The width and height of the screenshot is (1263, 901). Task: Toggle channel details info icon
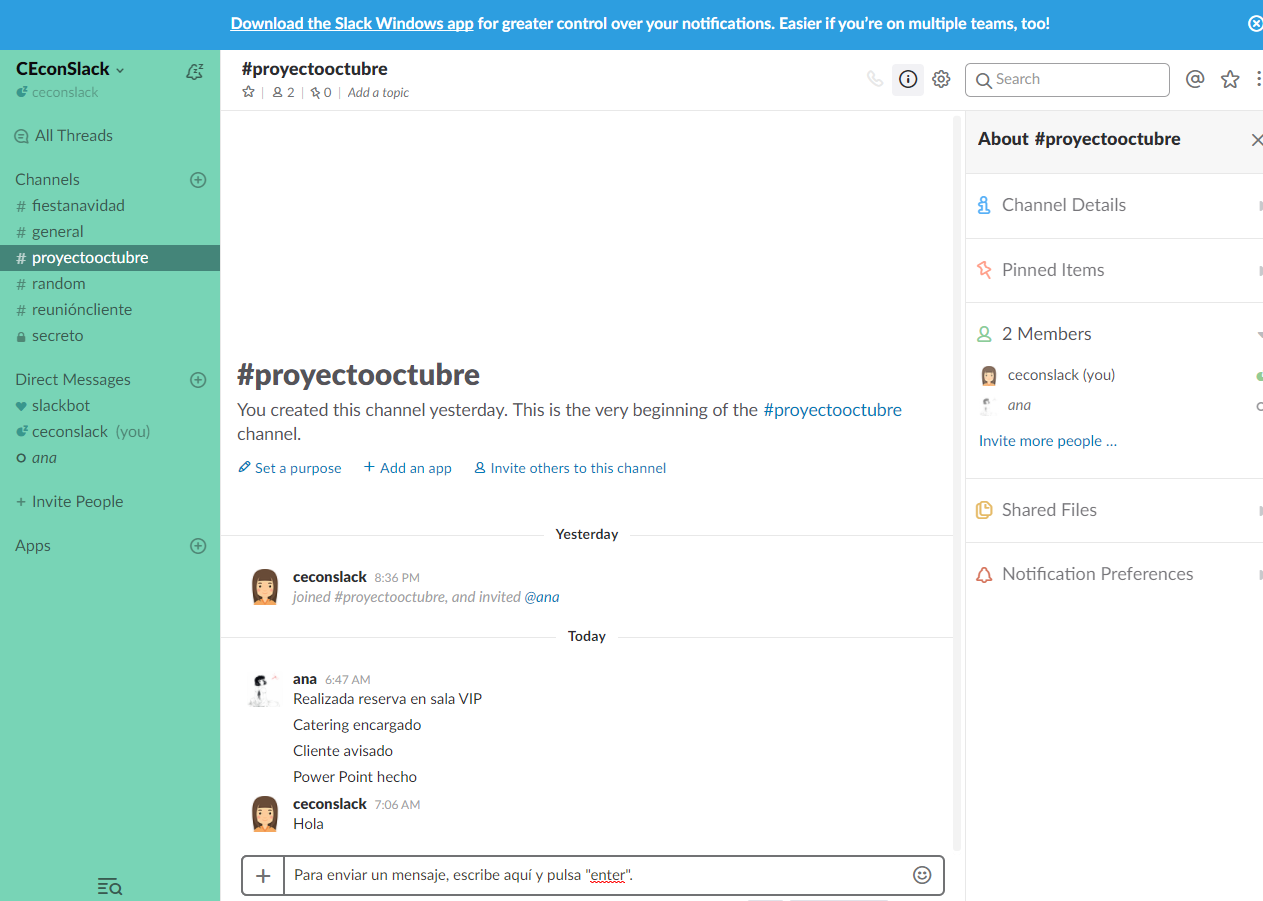pyautogui.click(x=908, y=79)
